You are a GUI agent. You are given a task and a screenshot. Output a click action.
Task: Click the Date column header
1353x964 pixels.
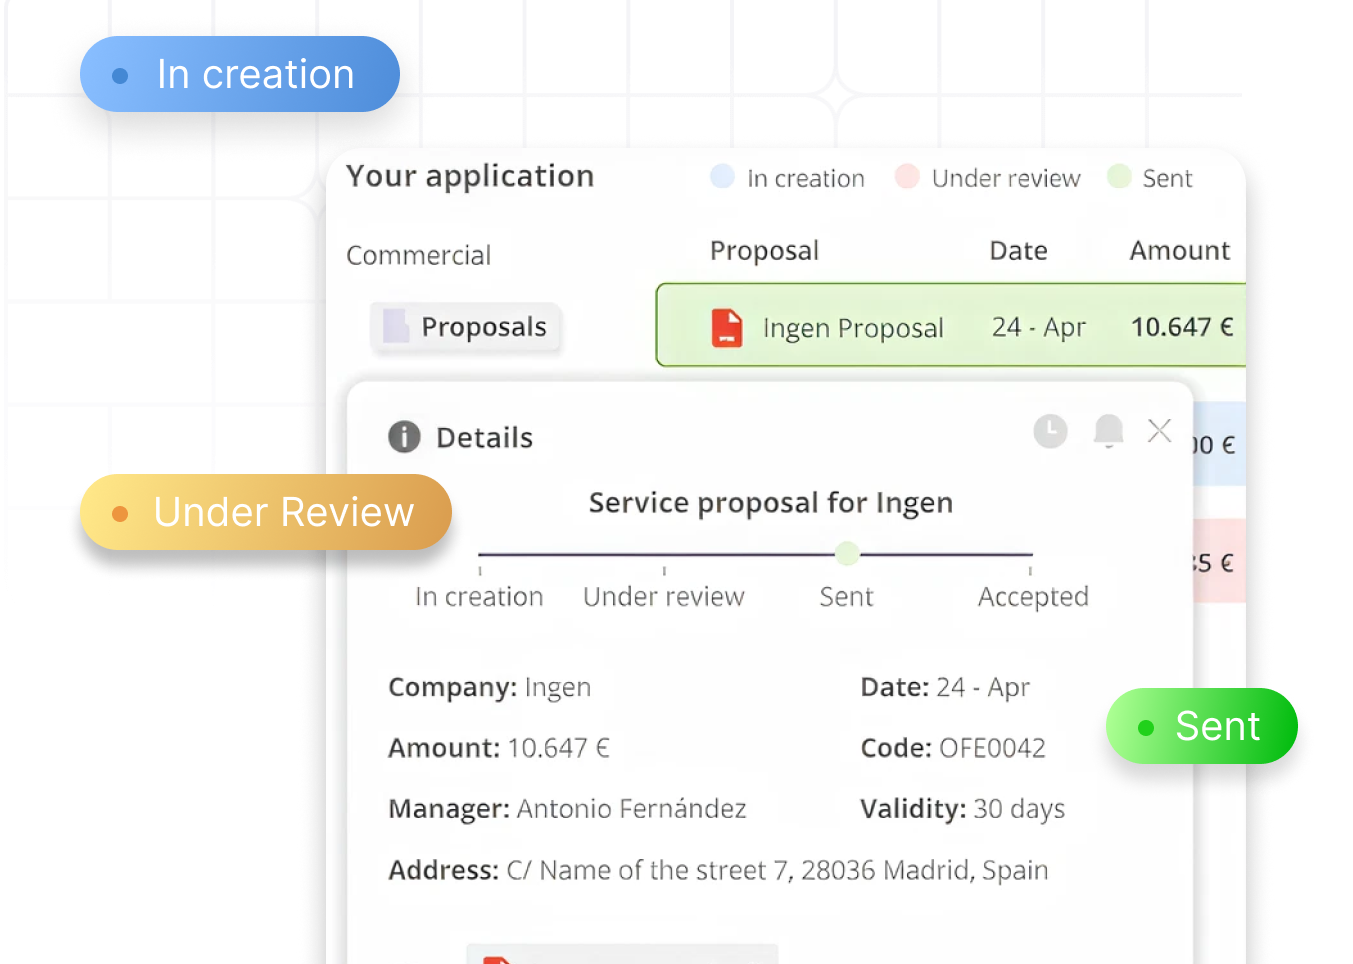point(1018,251)
